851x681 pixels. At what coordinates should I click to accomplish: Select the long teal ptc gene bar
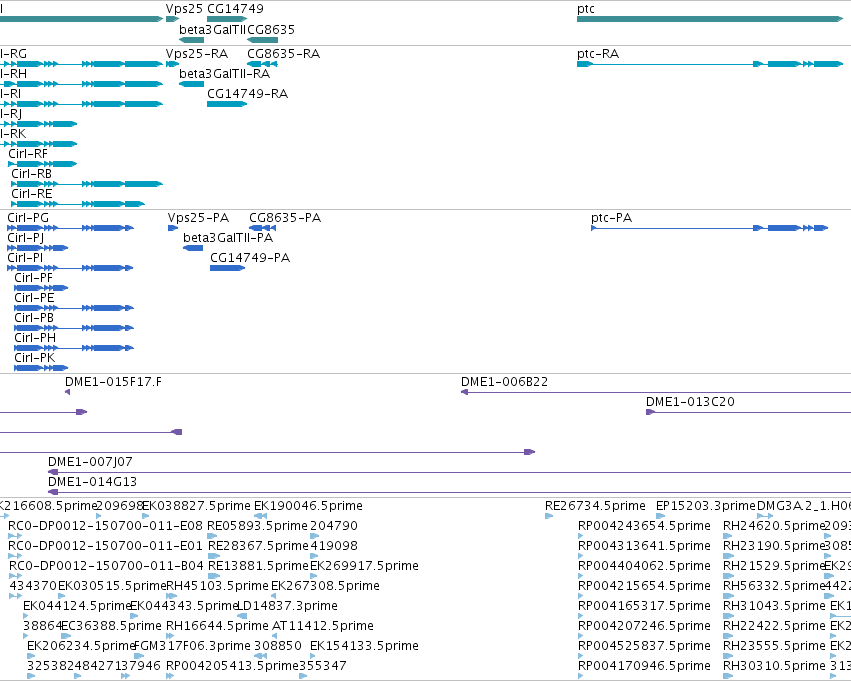coord(710,19)
